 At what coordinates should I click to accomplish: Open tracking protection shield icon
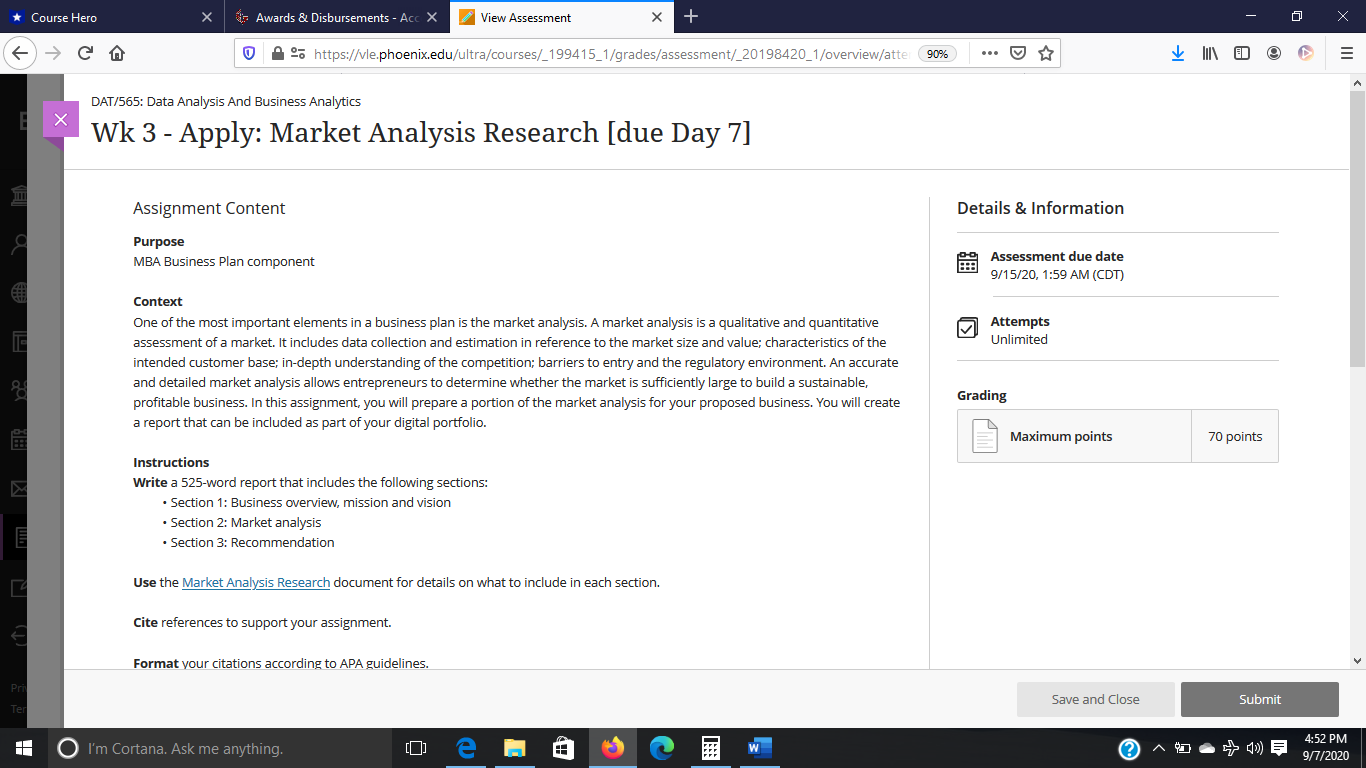click(x=250, y=53)
